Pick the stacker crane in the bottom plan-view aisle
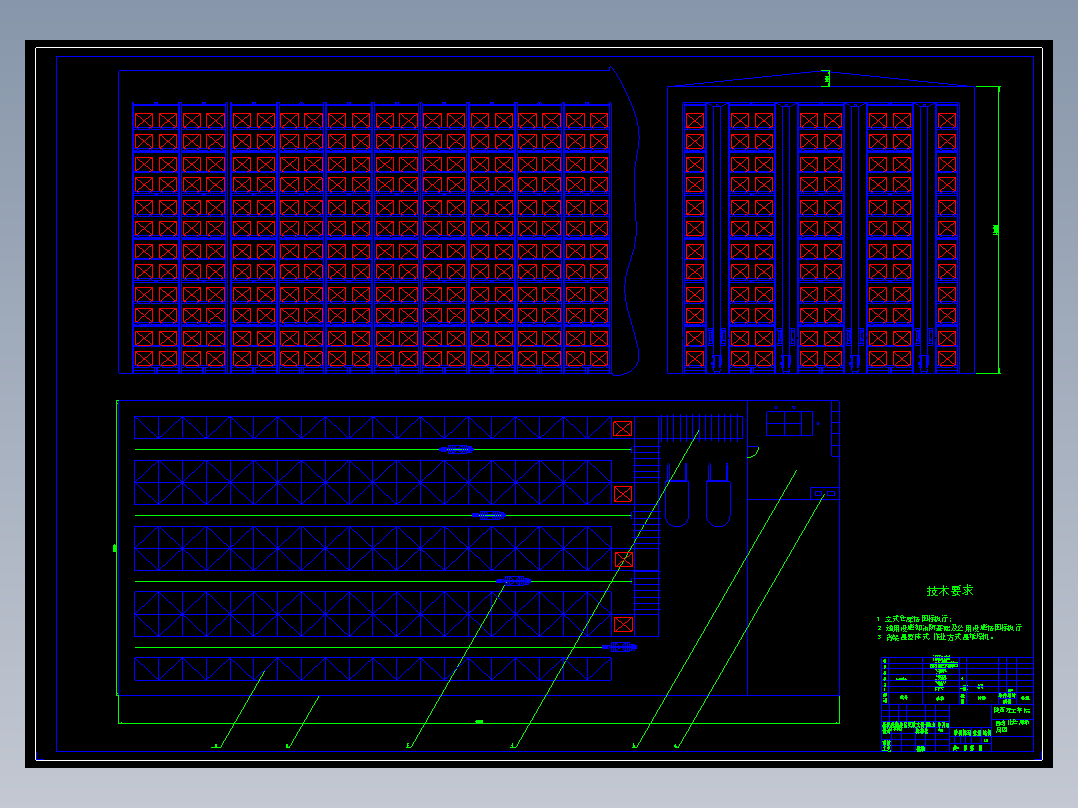 point(619,647)
